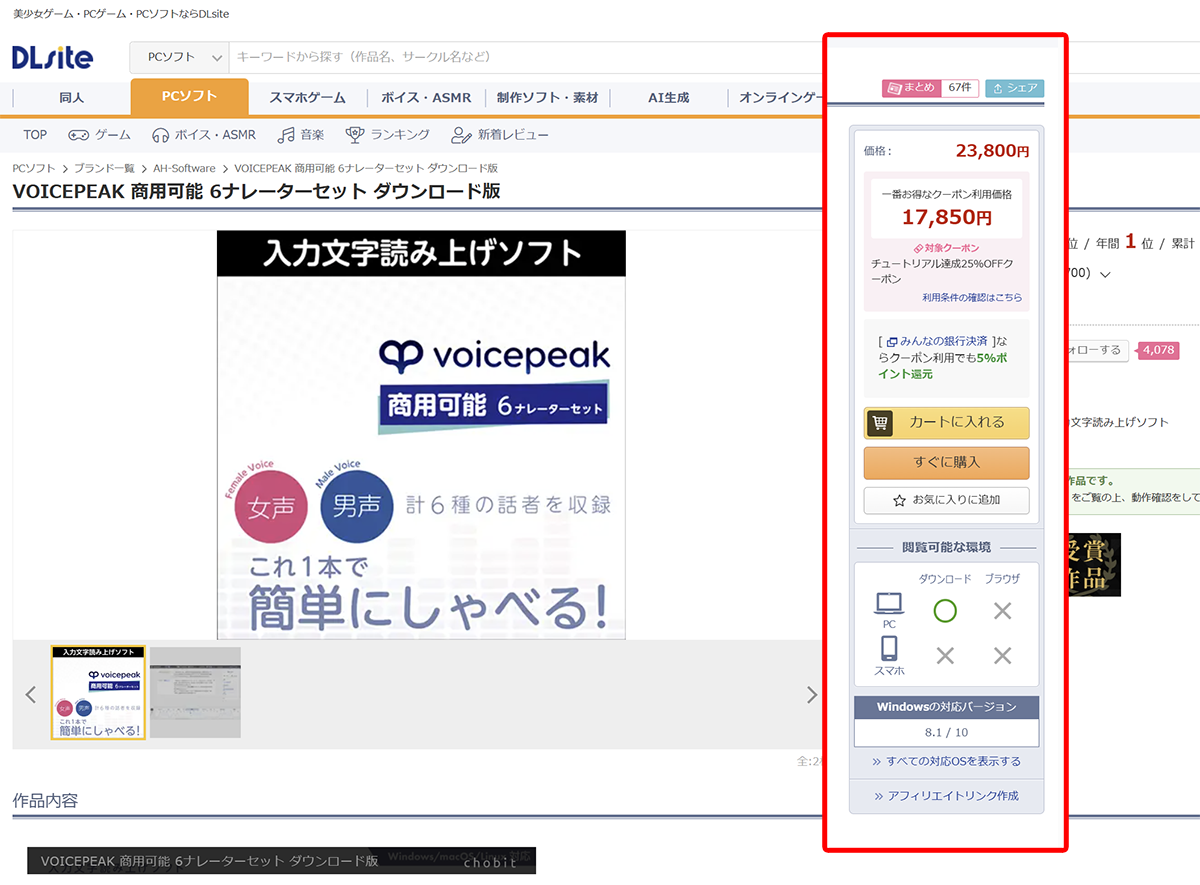Click the shopping cart icon in カートに入れる

[x=880, y=423]
